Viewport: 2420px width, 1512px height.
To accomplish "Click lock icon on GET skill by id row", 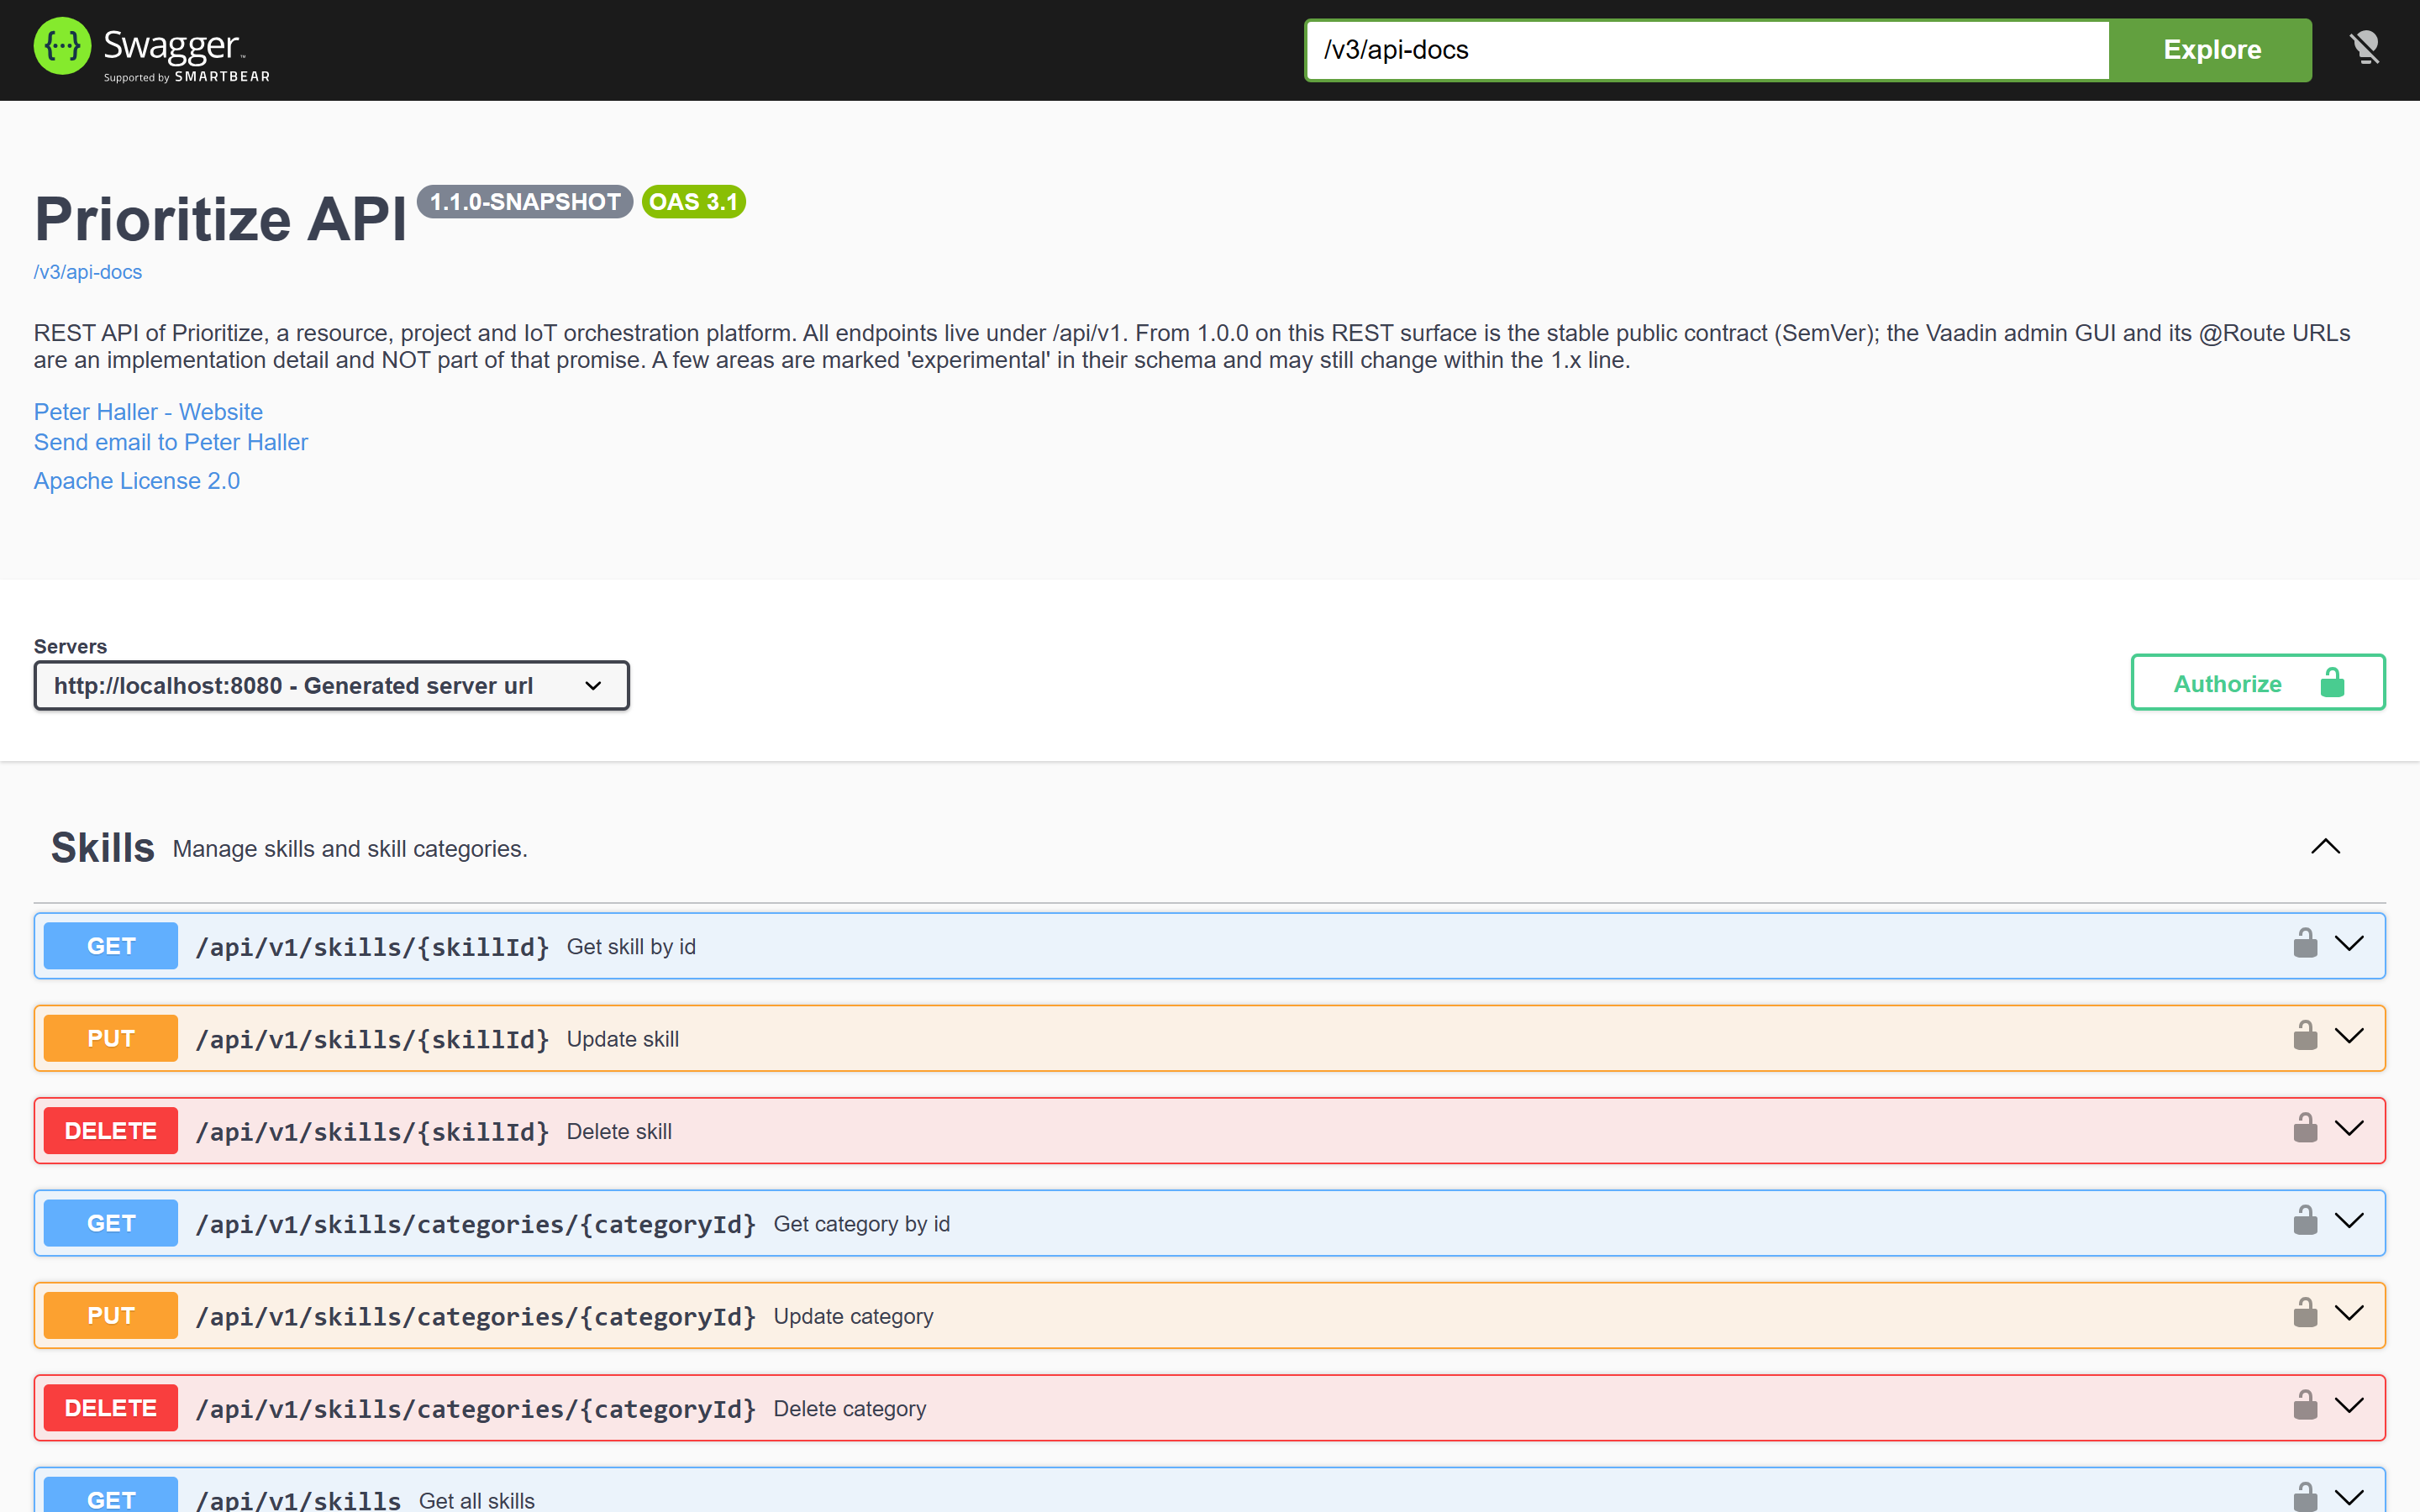I will tap(2305, 943).
